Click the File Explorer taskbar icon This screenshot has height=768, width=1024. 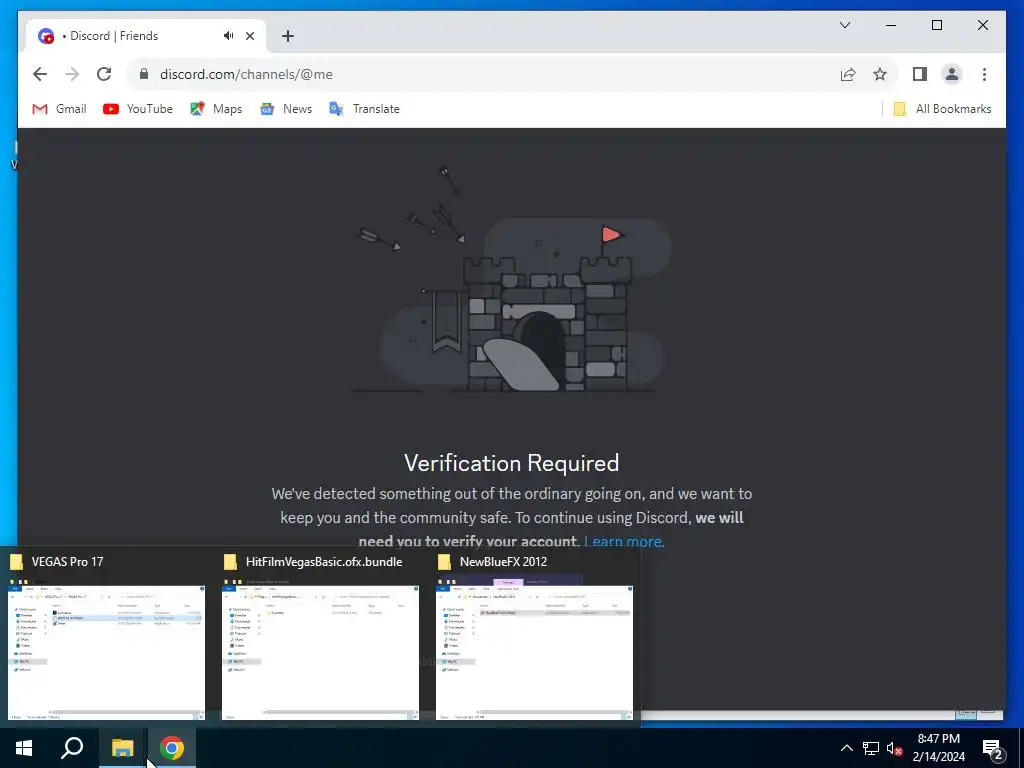coord(122,748)
